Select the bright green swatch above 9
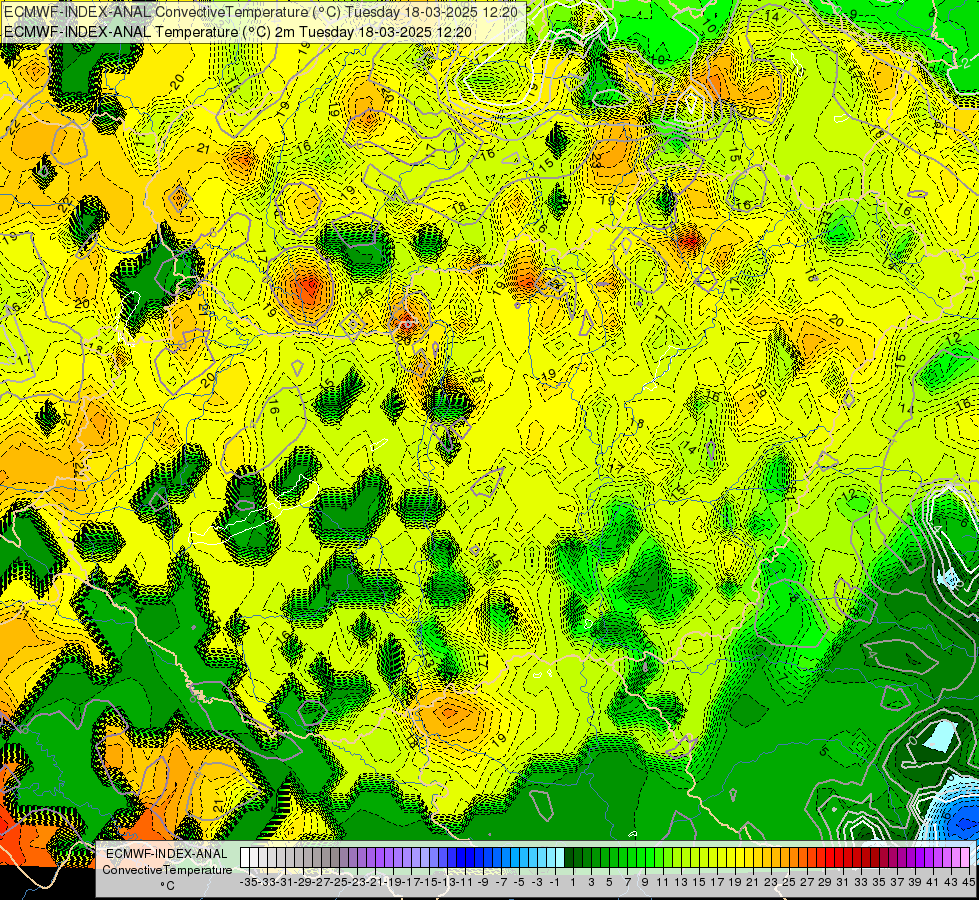The height and width of the screenshot is (900, 979). point(641,858)
